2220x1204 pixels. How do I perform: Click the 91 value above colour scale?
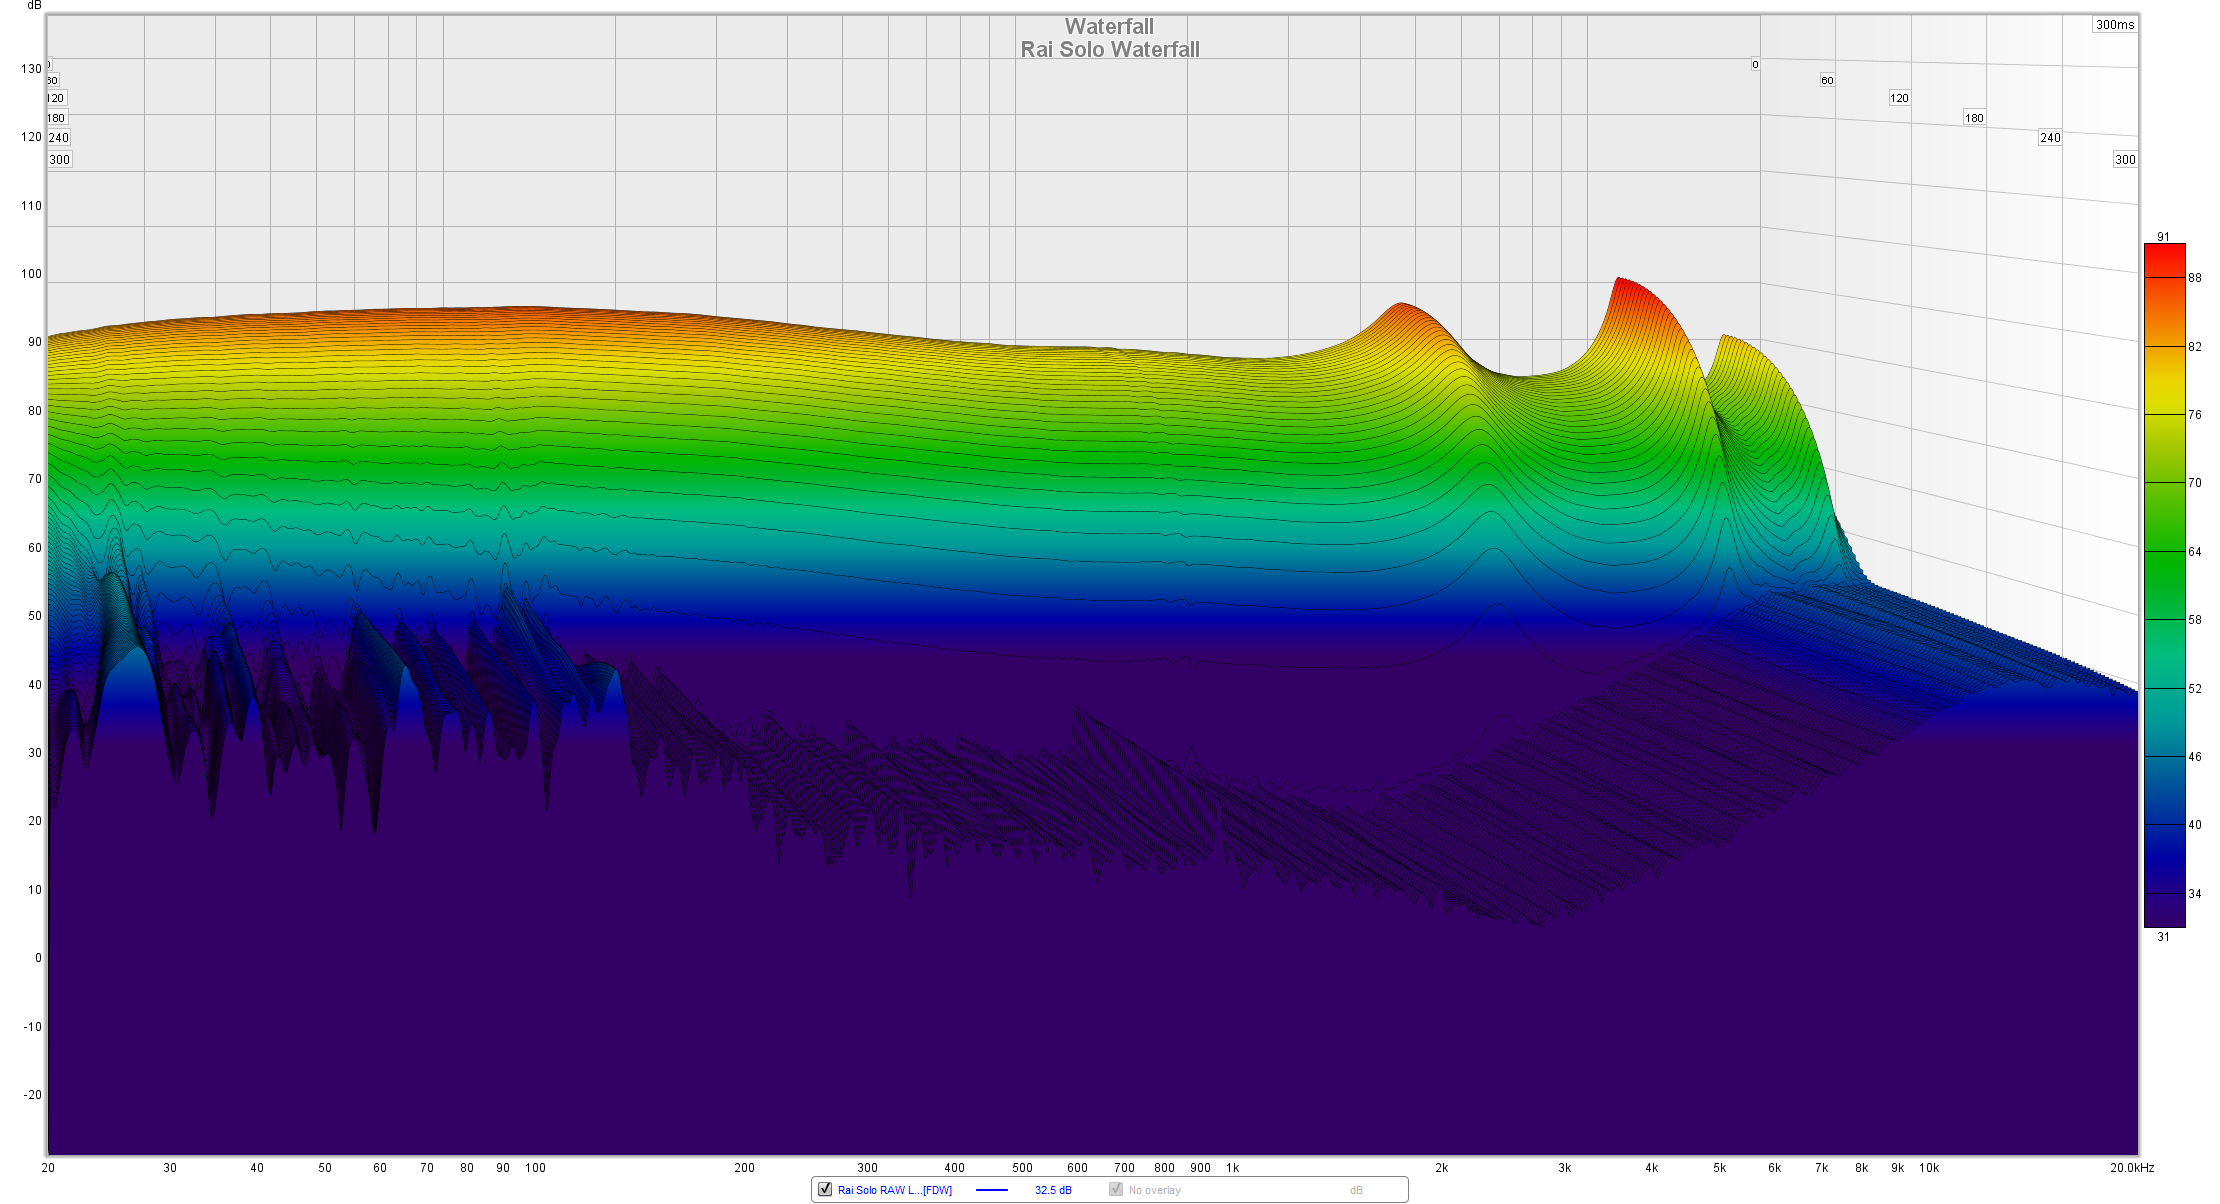click(x=2163, y=237)
